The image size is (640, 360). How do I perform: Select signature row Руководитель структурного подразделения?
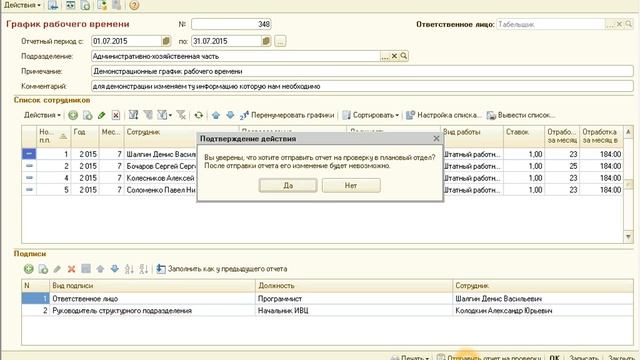click(x=327, y=311)
